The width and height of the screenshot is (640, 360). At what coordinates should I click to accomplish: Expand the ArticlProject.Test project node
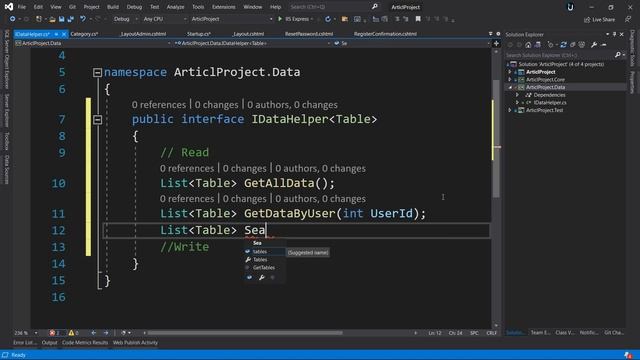(510, 110)
